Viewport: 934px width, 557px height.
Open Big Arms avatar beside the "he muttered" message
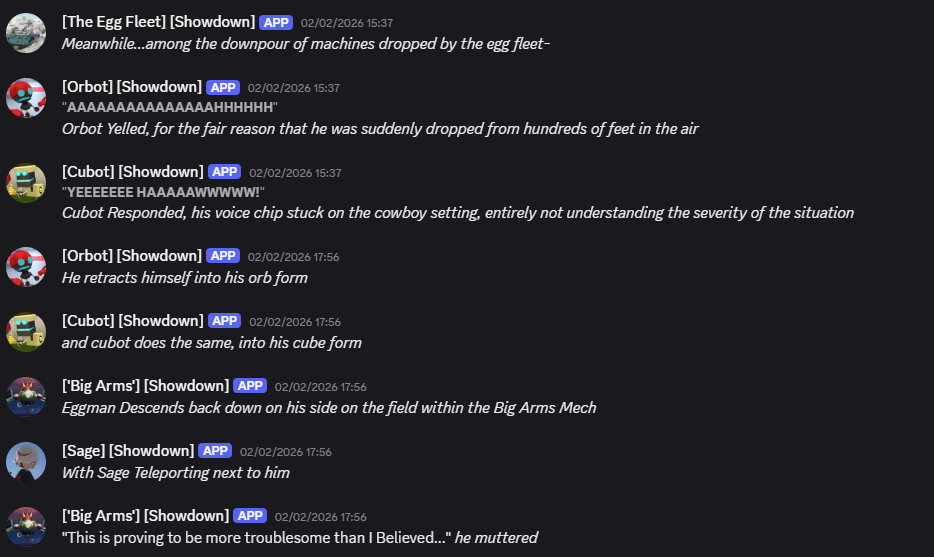point(26,527)
